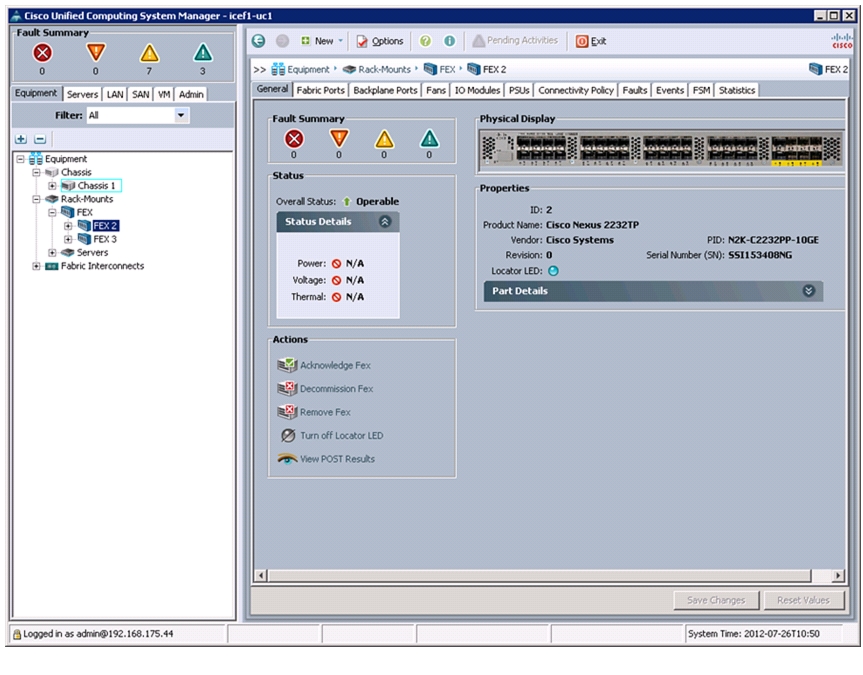Viewport: 863px width, 675px height.
Task: Click the Options toolbar button
Action: pyautogui.click(x=380, y=41)
